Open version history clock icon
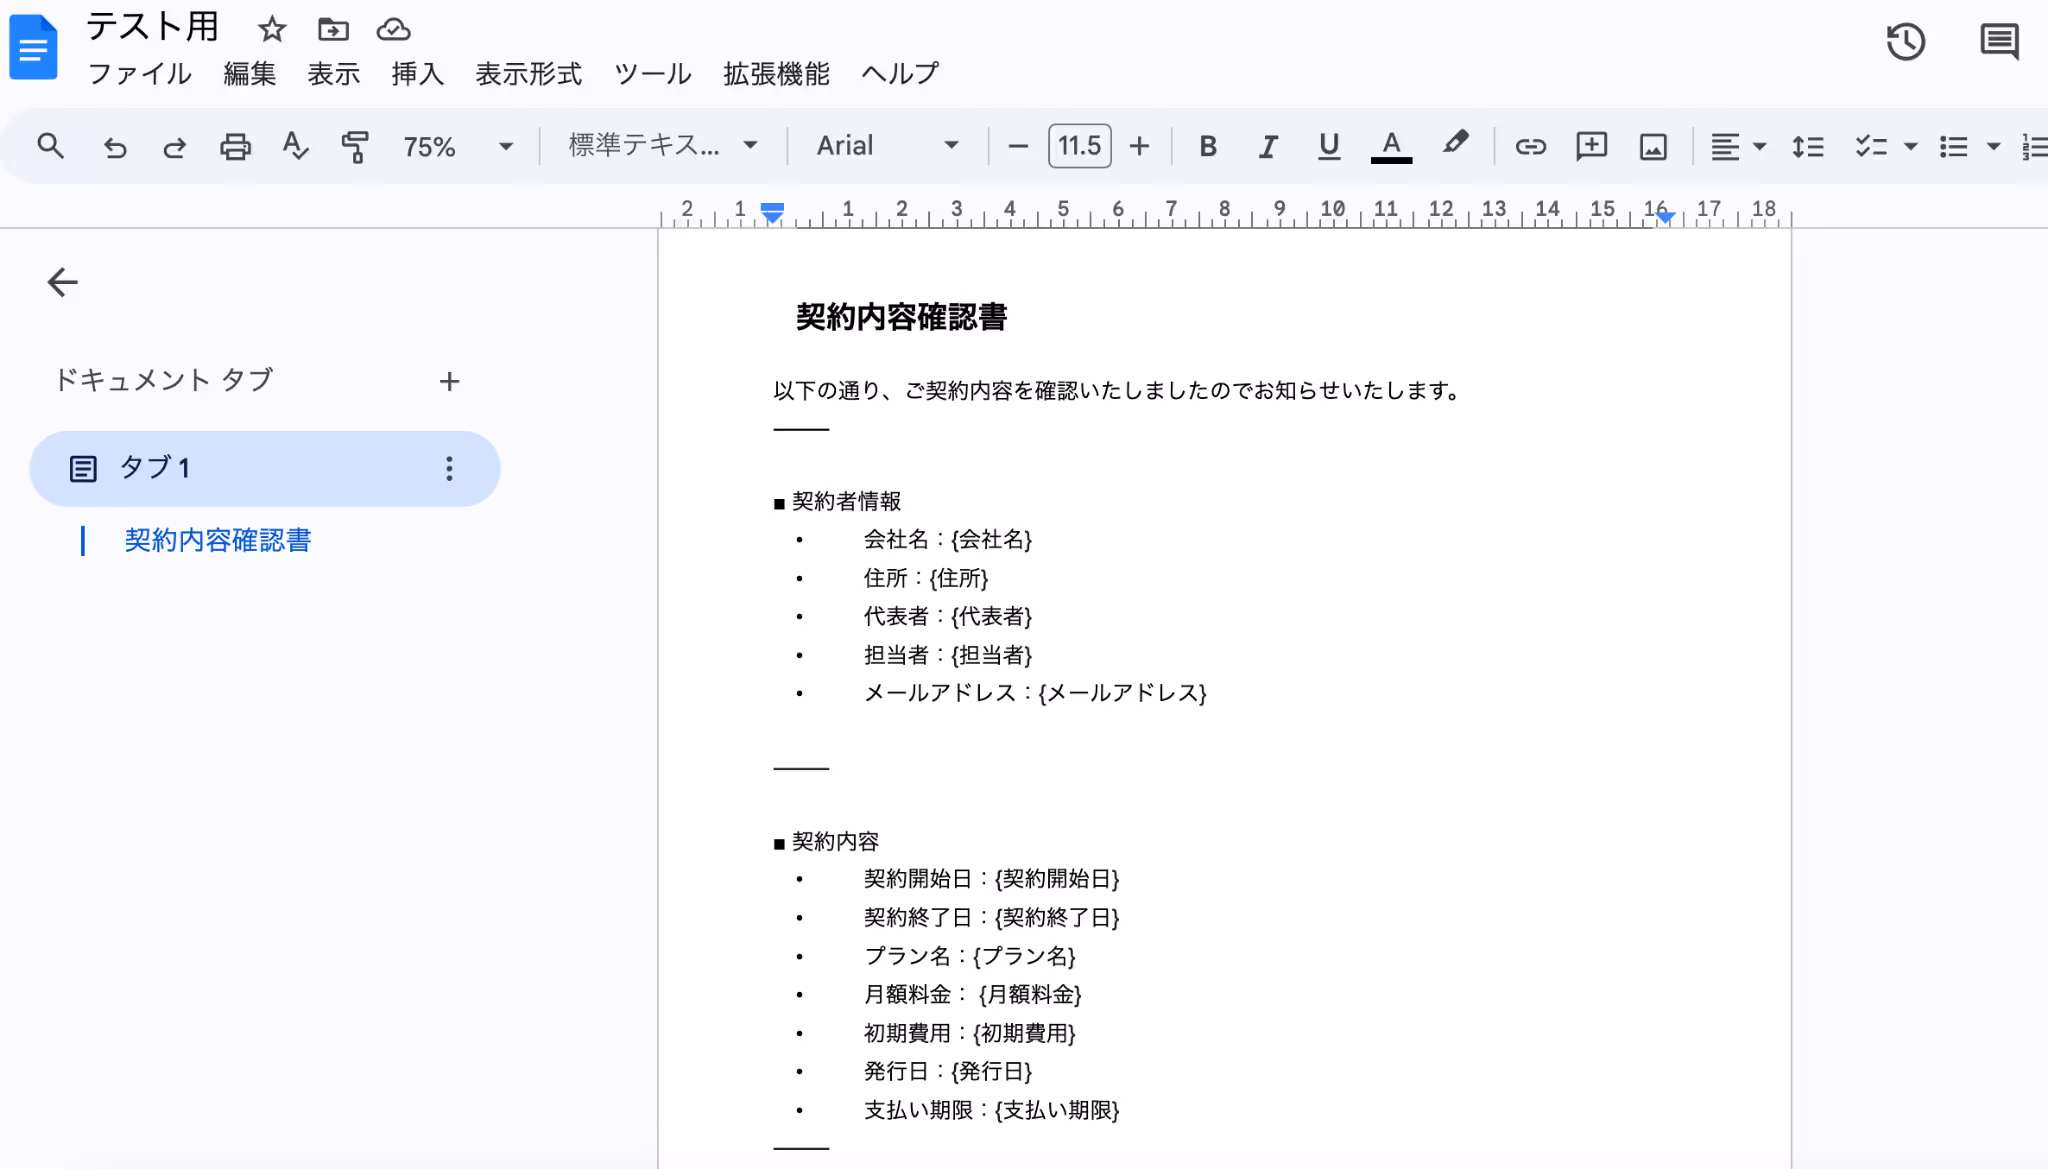The image size is (2048, 1169). tap(1905, 42)
